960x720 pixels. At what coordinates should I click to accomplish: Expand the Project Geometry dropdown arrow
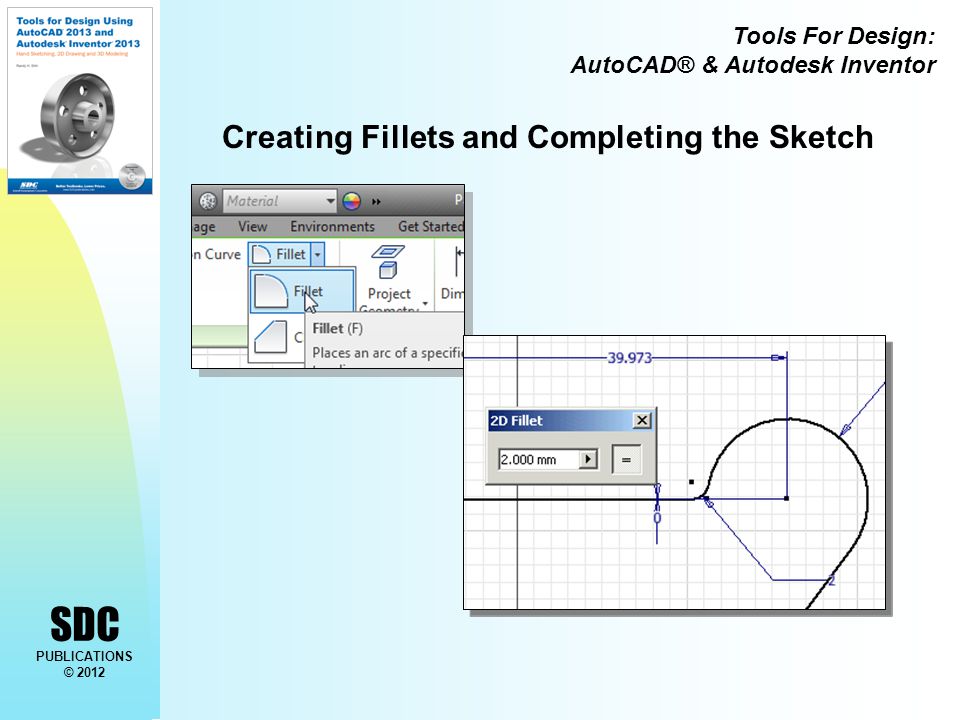[x=425, y=304]
